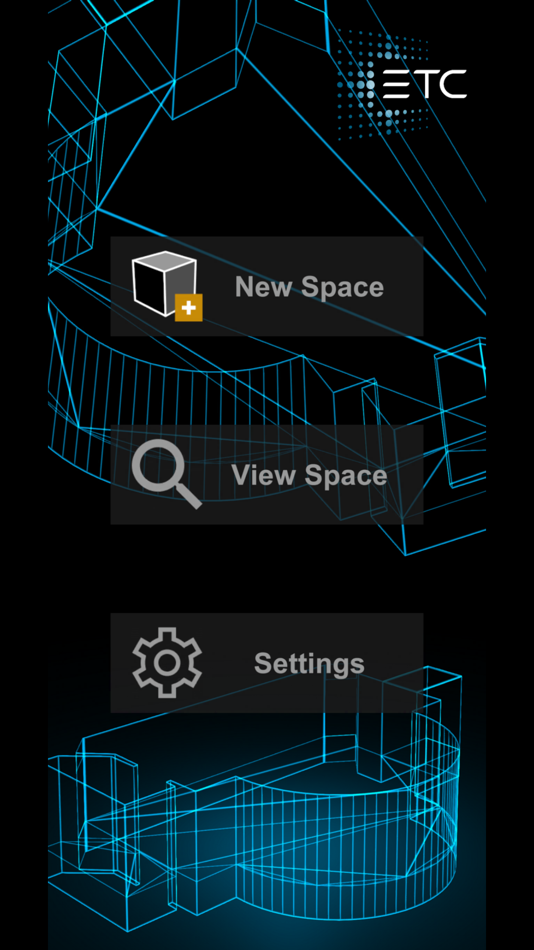Choose the Settings menu entry
Image resolution: width=534 pixels, height=950 pixels.
267,663
